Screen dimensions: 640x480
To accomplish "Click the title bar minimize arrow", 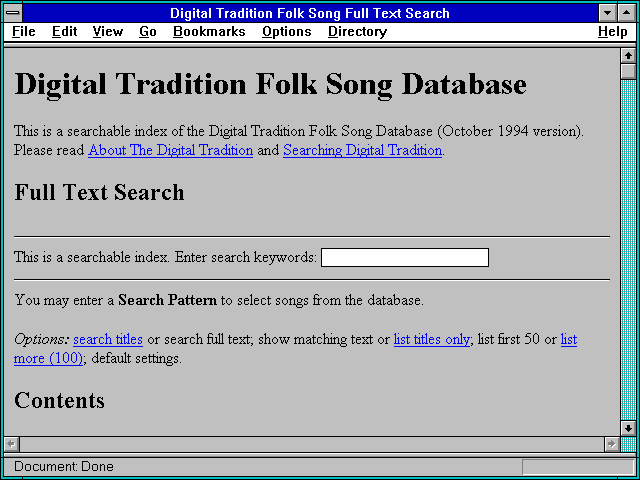I will point(608,13).
